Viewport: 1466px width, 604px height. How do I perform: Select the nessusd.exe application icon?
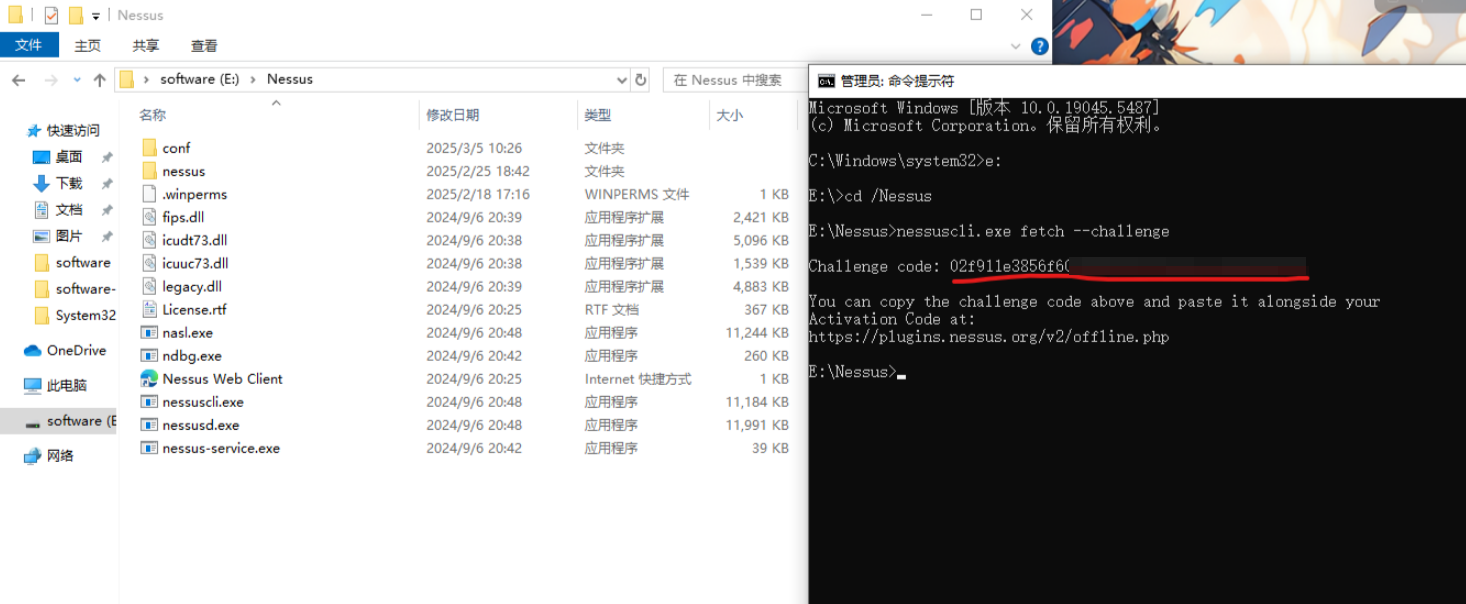point(149,425)
